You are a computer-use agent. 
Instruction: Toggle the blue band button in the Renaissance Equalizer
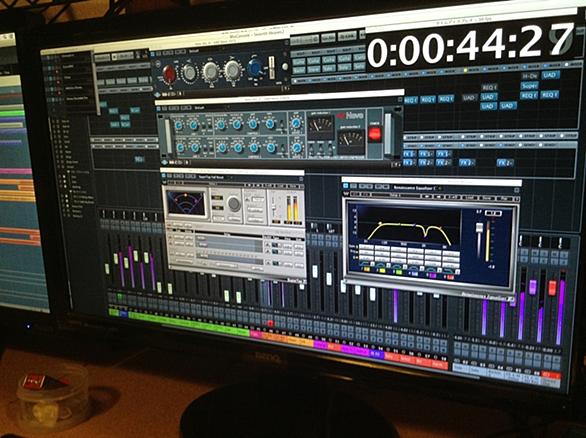414,273
